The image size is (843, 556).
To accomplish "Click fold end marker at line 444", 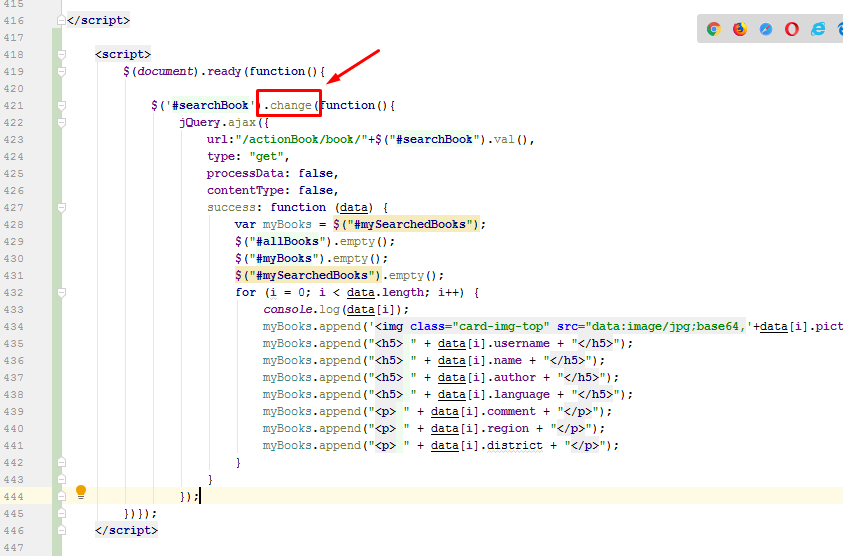I will pos(62,496).
